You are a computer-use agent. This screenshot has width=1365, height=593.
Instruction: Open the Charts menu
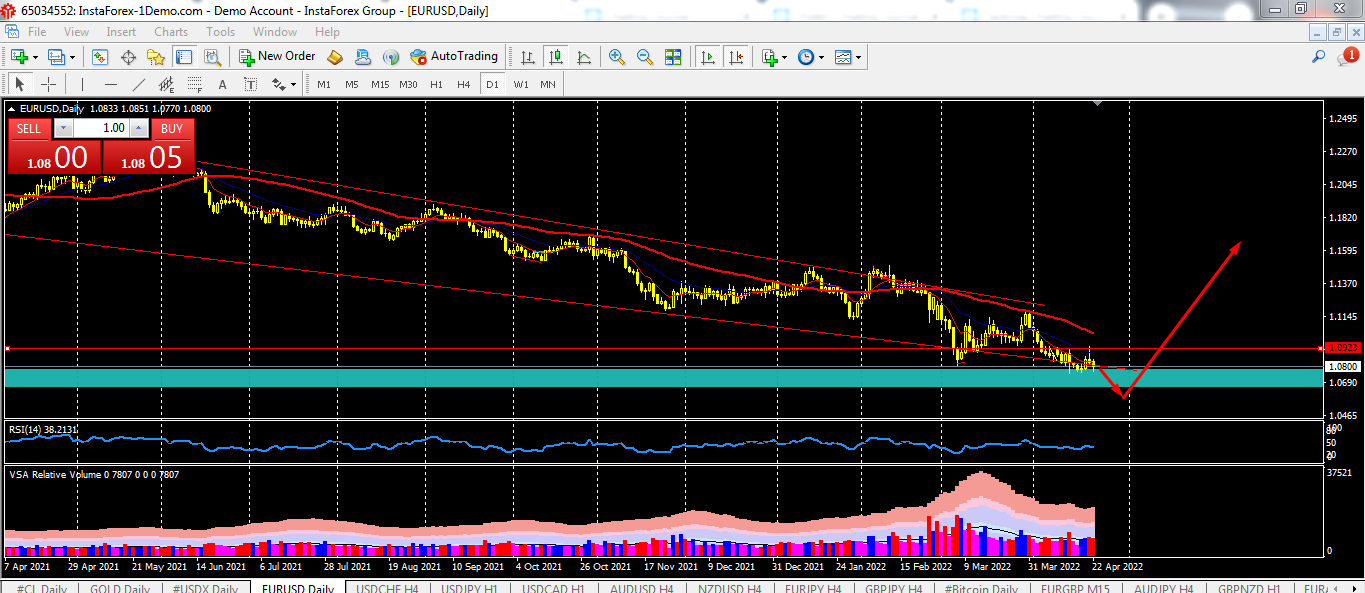[x=171, y=32]
